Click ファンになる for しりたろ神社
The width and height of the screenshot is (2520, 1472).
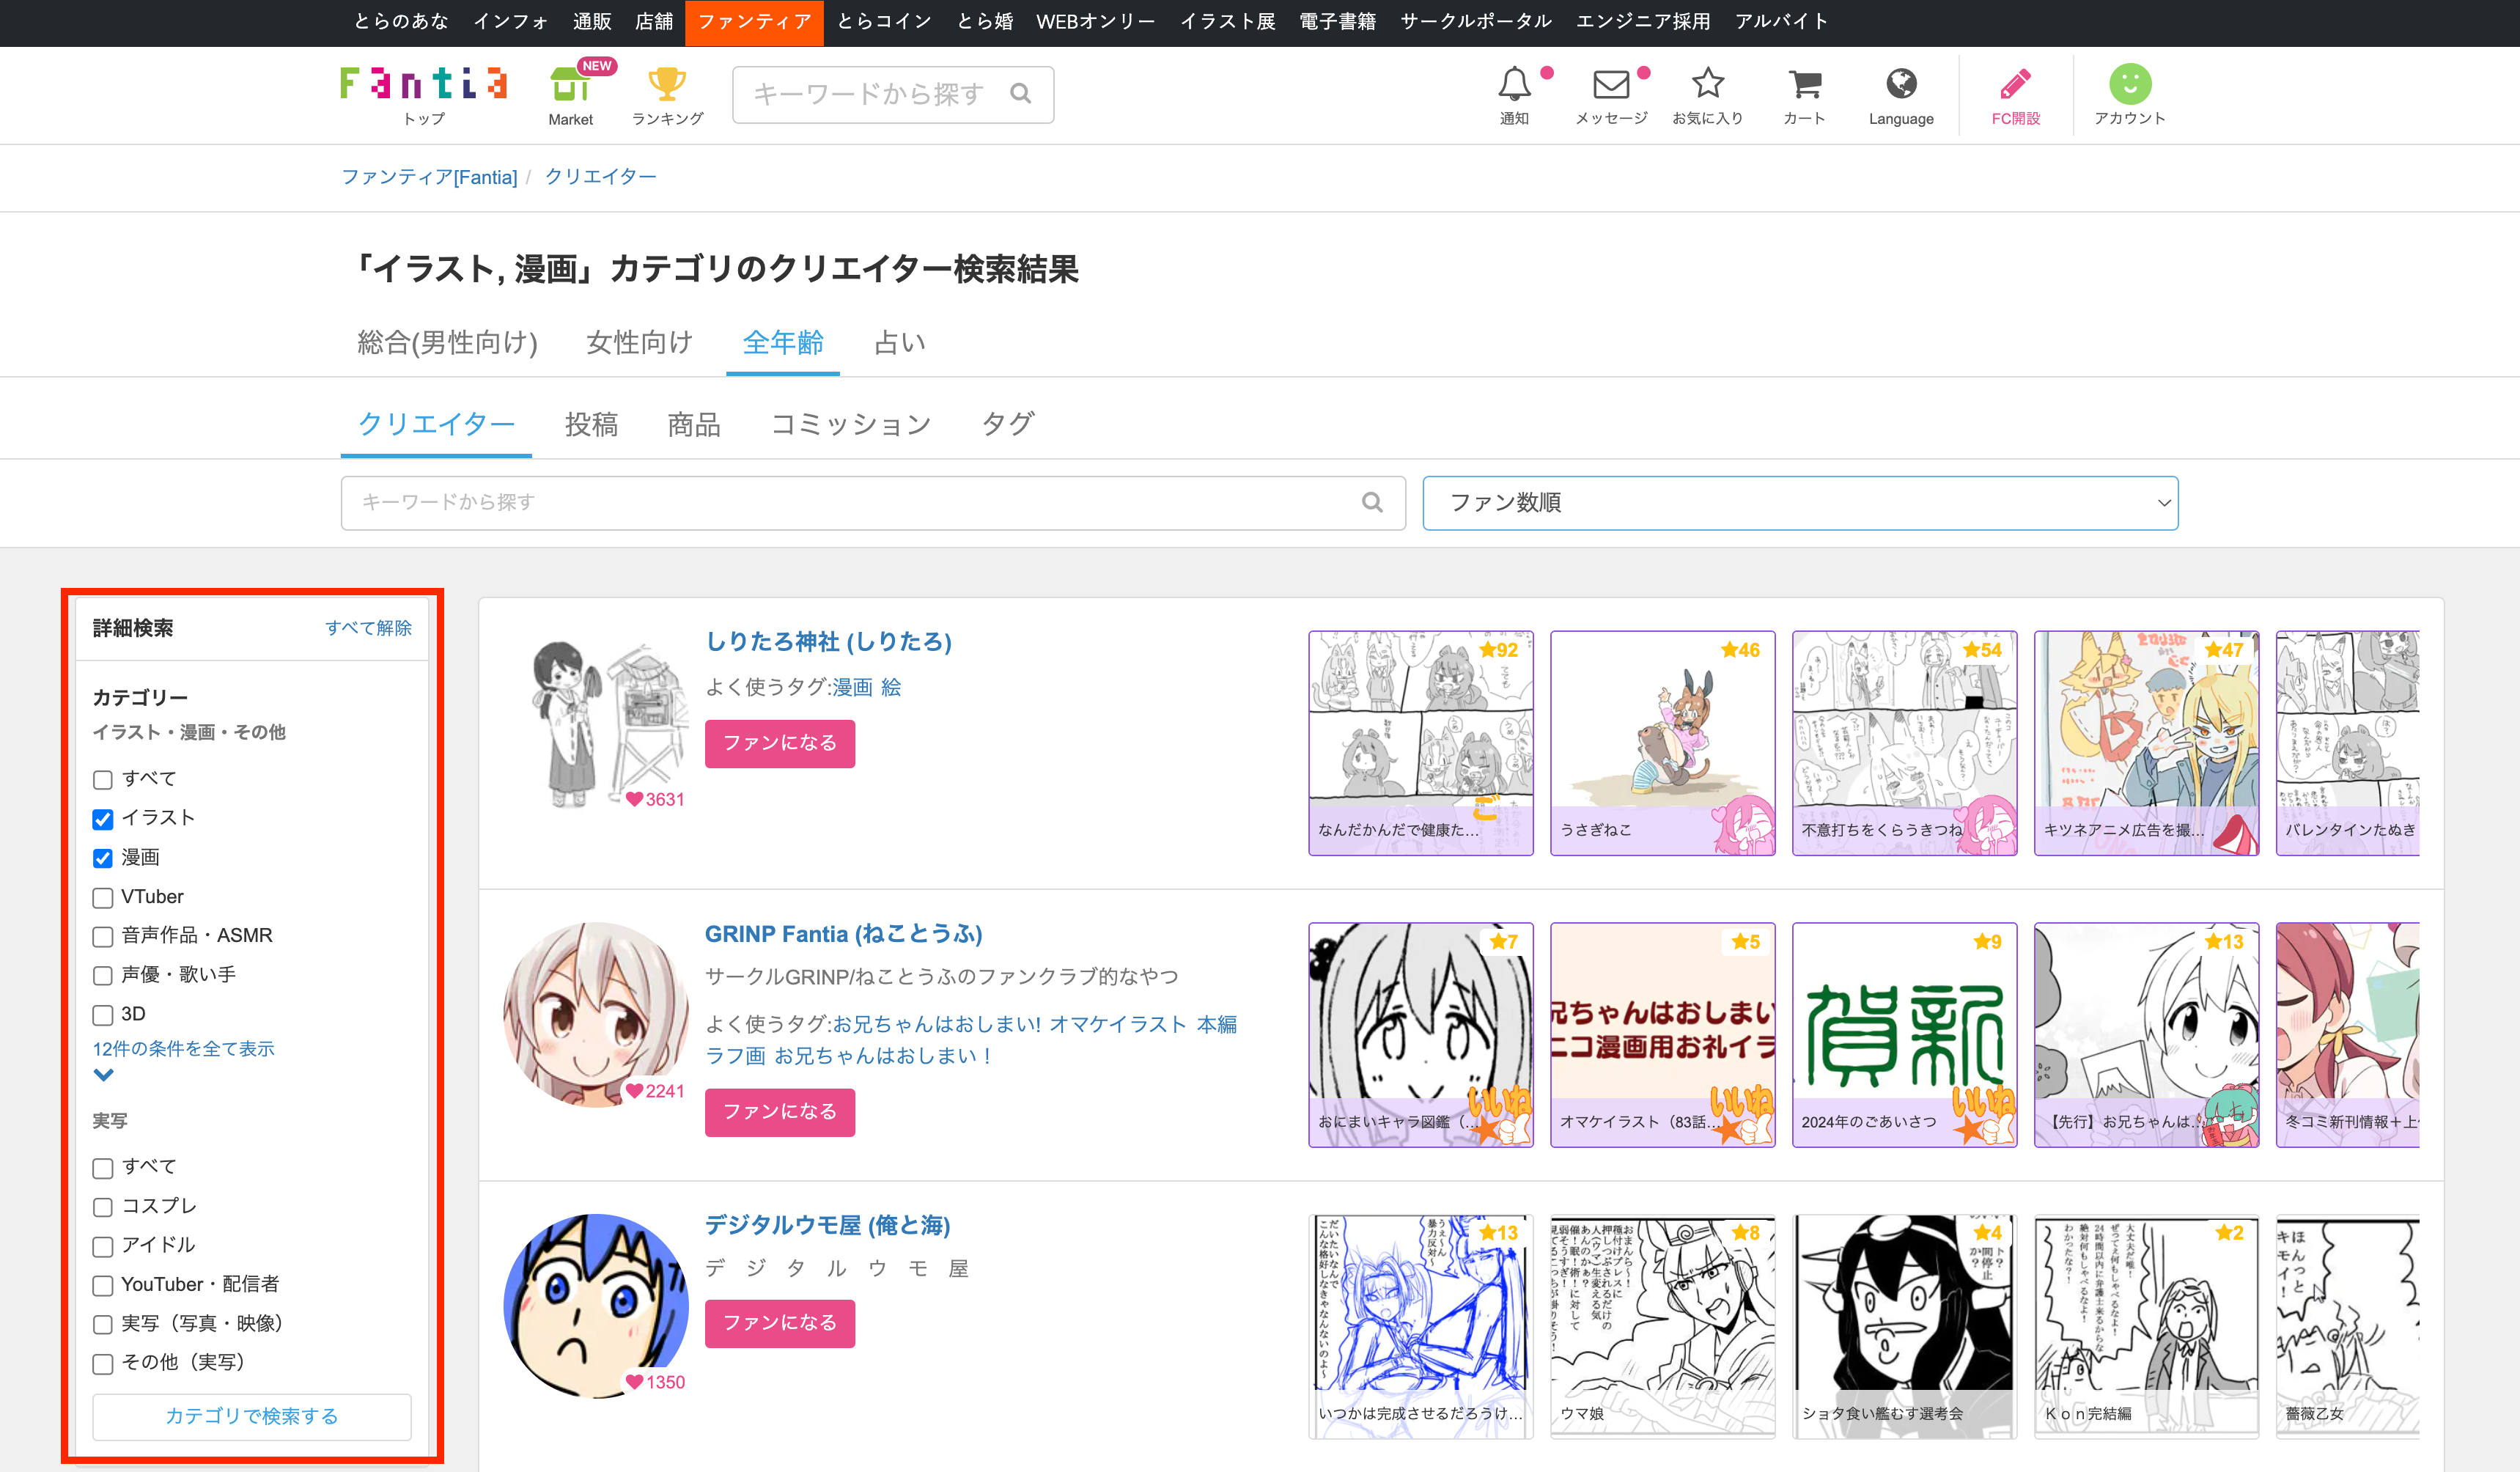tap(780, 743)
